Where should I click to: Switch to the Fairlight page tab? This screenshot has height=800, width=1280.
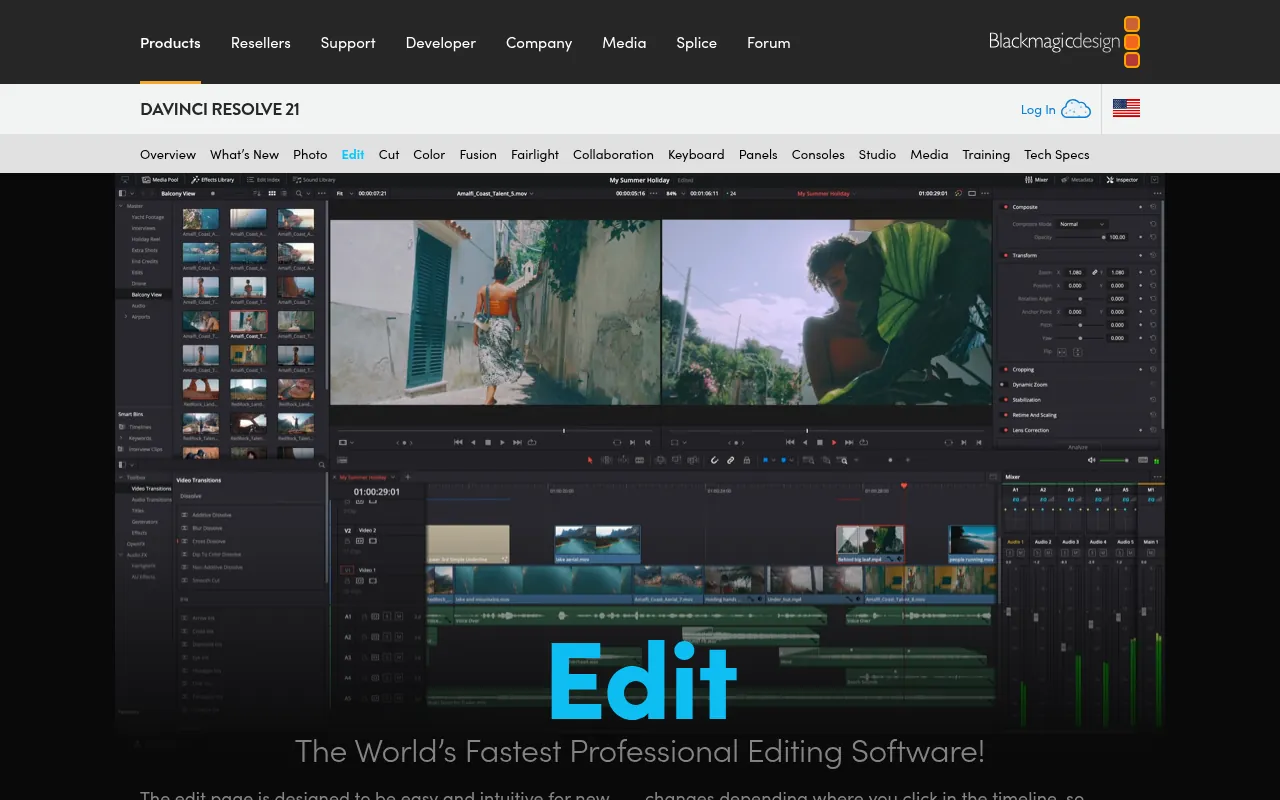(x=535, y=154)
